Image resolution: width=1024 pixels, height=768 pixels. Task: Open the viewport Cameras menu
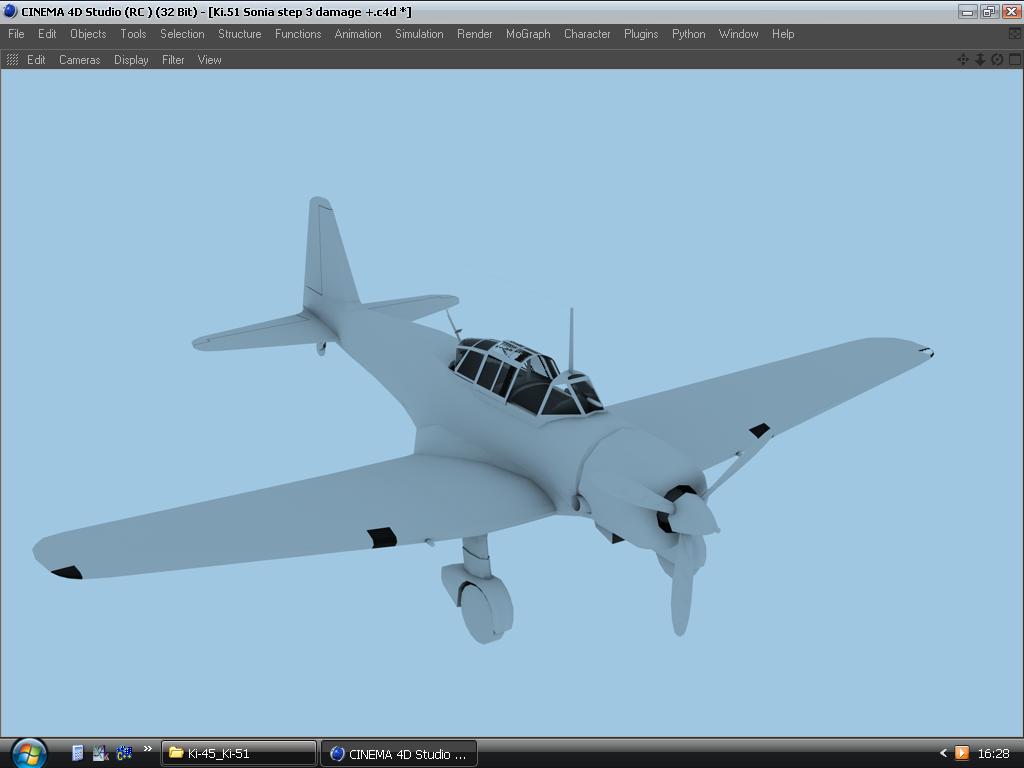[79, 60]
